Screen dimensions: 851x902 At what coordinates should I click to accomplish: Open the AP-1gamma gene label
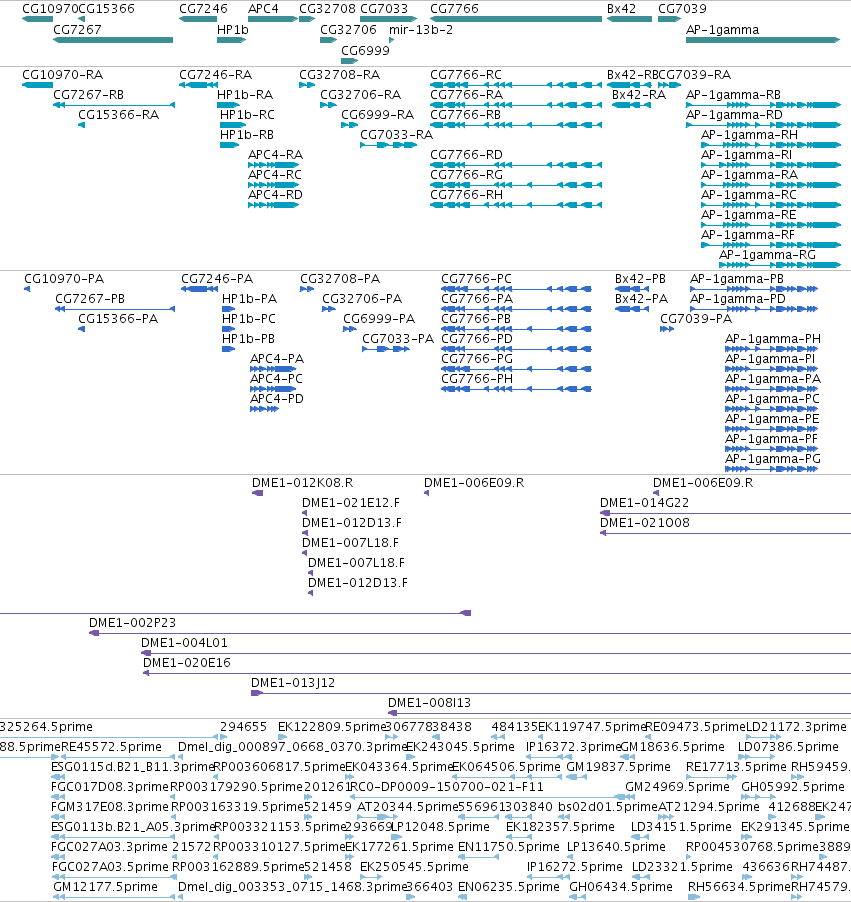pos(722,29)
